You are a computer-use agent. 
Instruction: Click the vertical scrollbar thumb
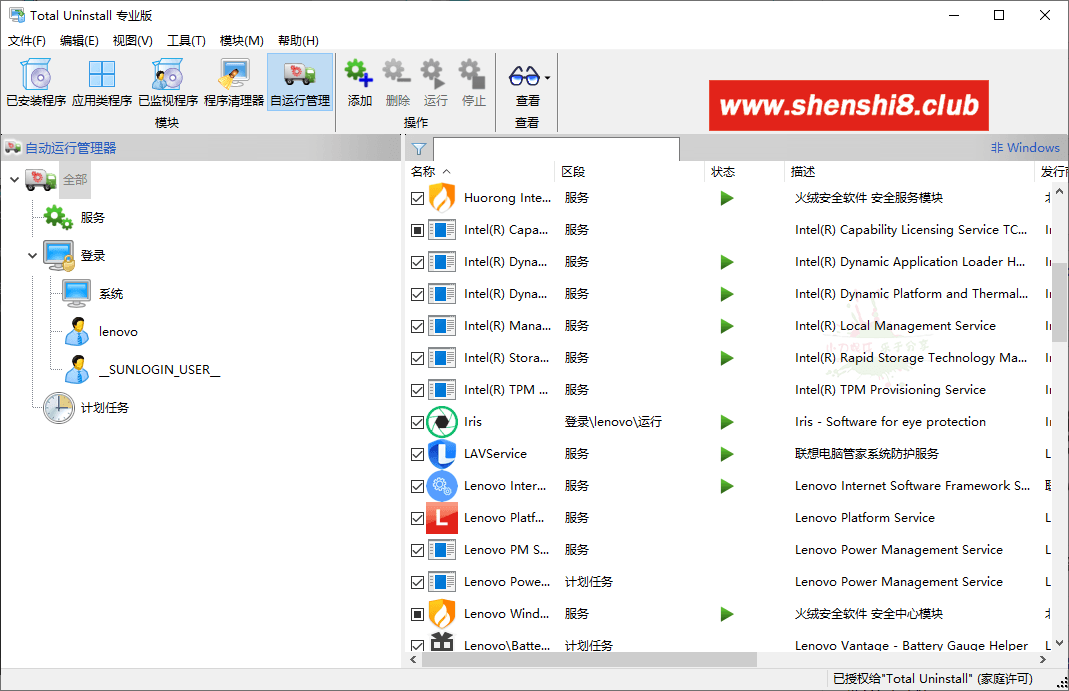[x=1059, y=303]
